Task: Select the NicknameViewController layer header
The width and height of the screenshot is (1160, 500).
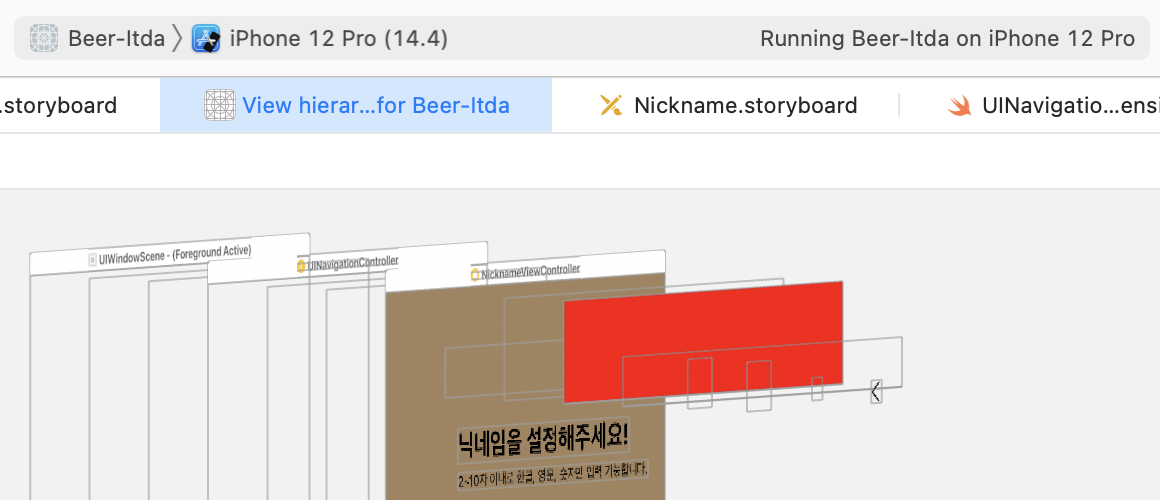Action: [x=525, y=271]
